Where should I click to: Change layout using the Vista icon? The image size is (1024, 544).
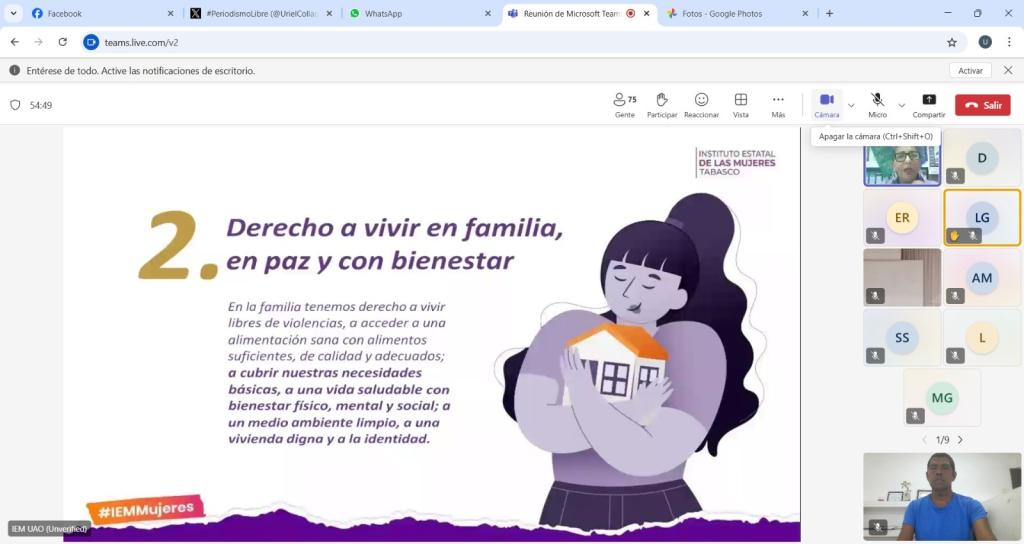(741, 104)
